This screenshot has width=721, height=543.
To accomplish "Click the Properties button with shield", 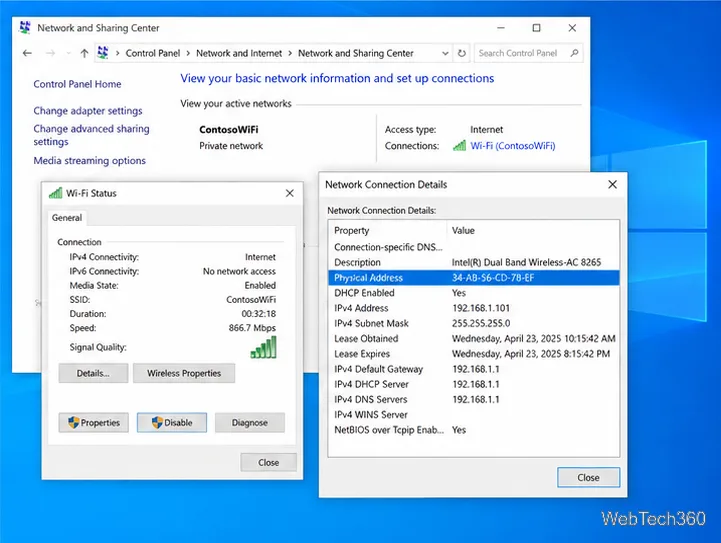I will tap(93, 423).
